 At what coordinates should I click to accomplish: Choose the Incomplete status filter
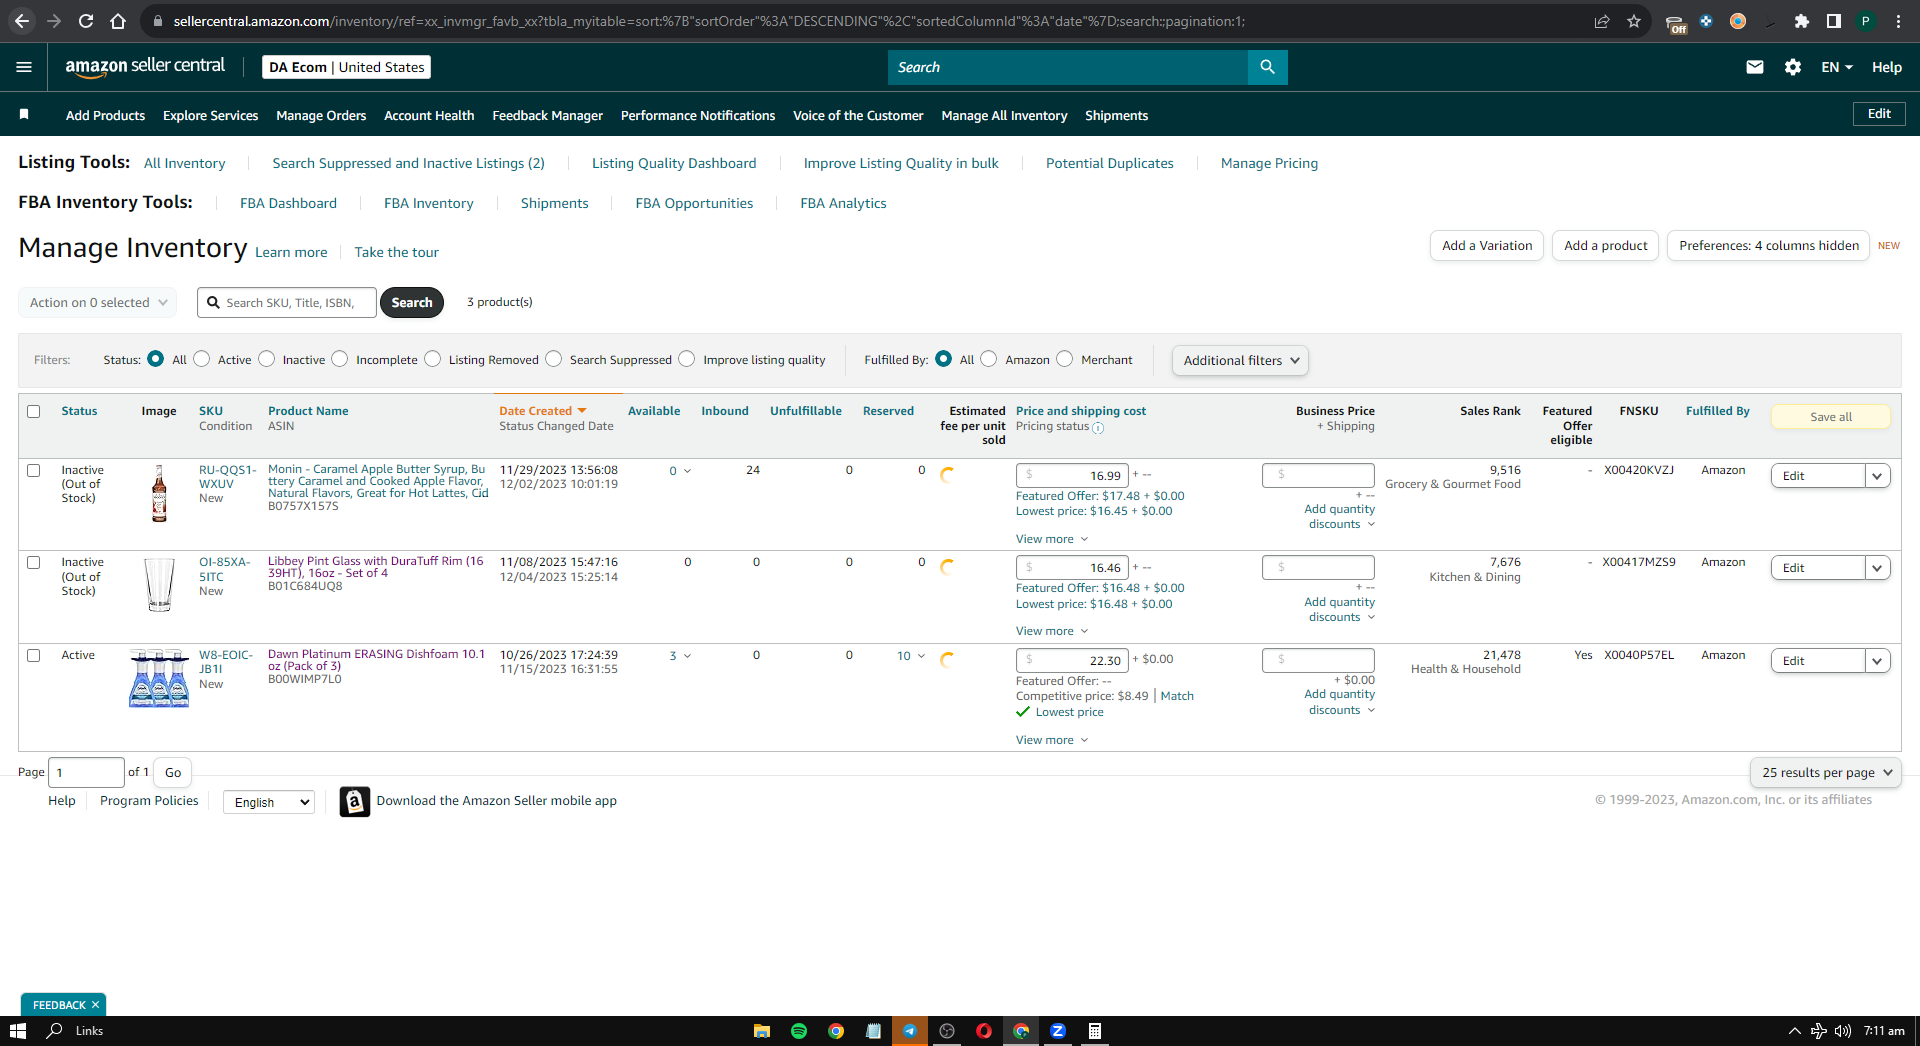[x=340, y=359]
